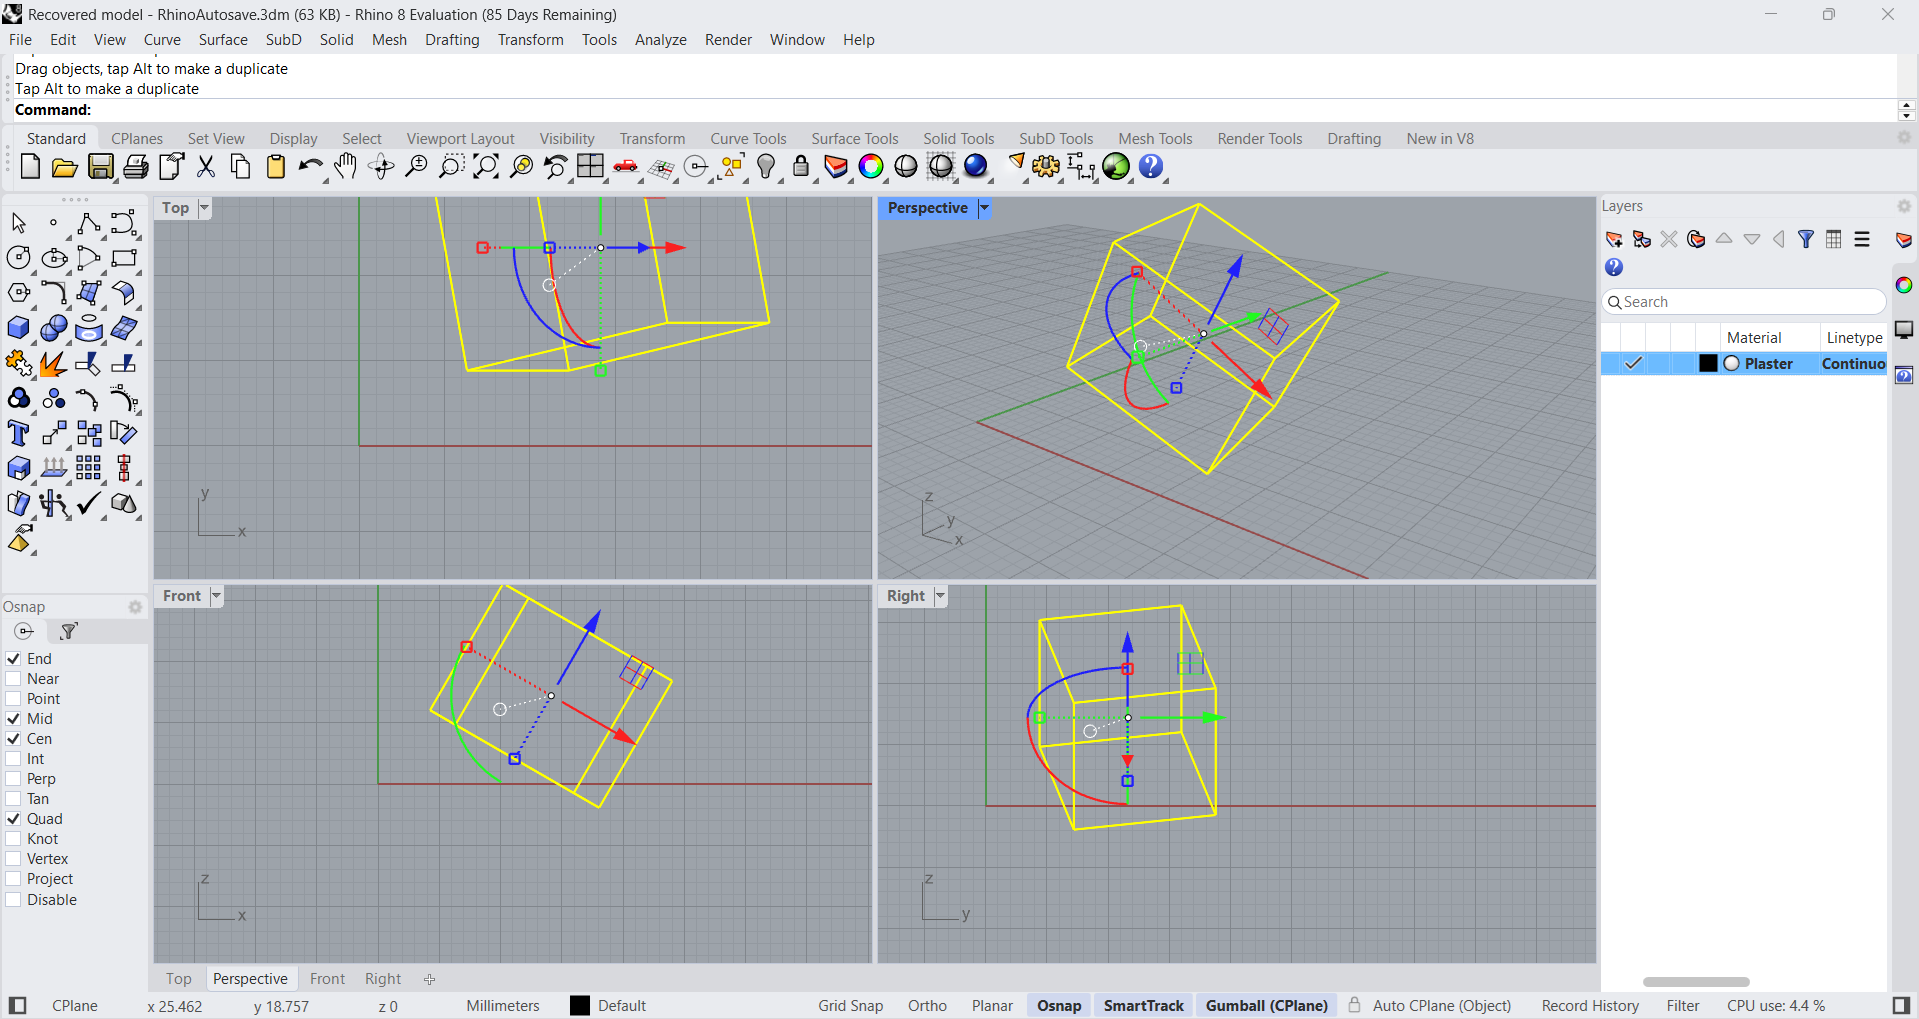Enable the Near osnap checkbox
This screenshot has height=1019, width=1919.
[14, 679]
